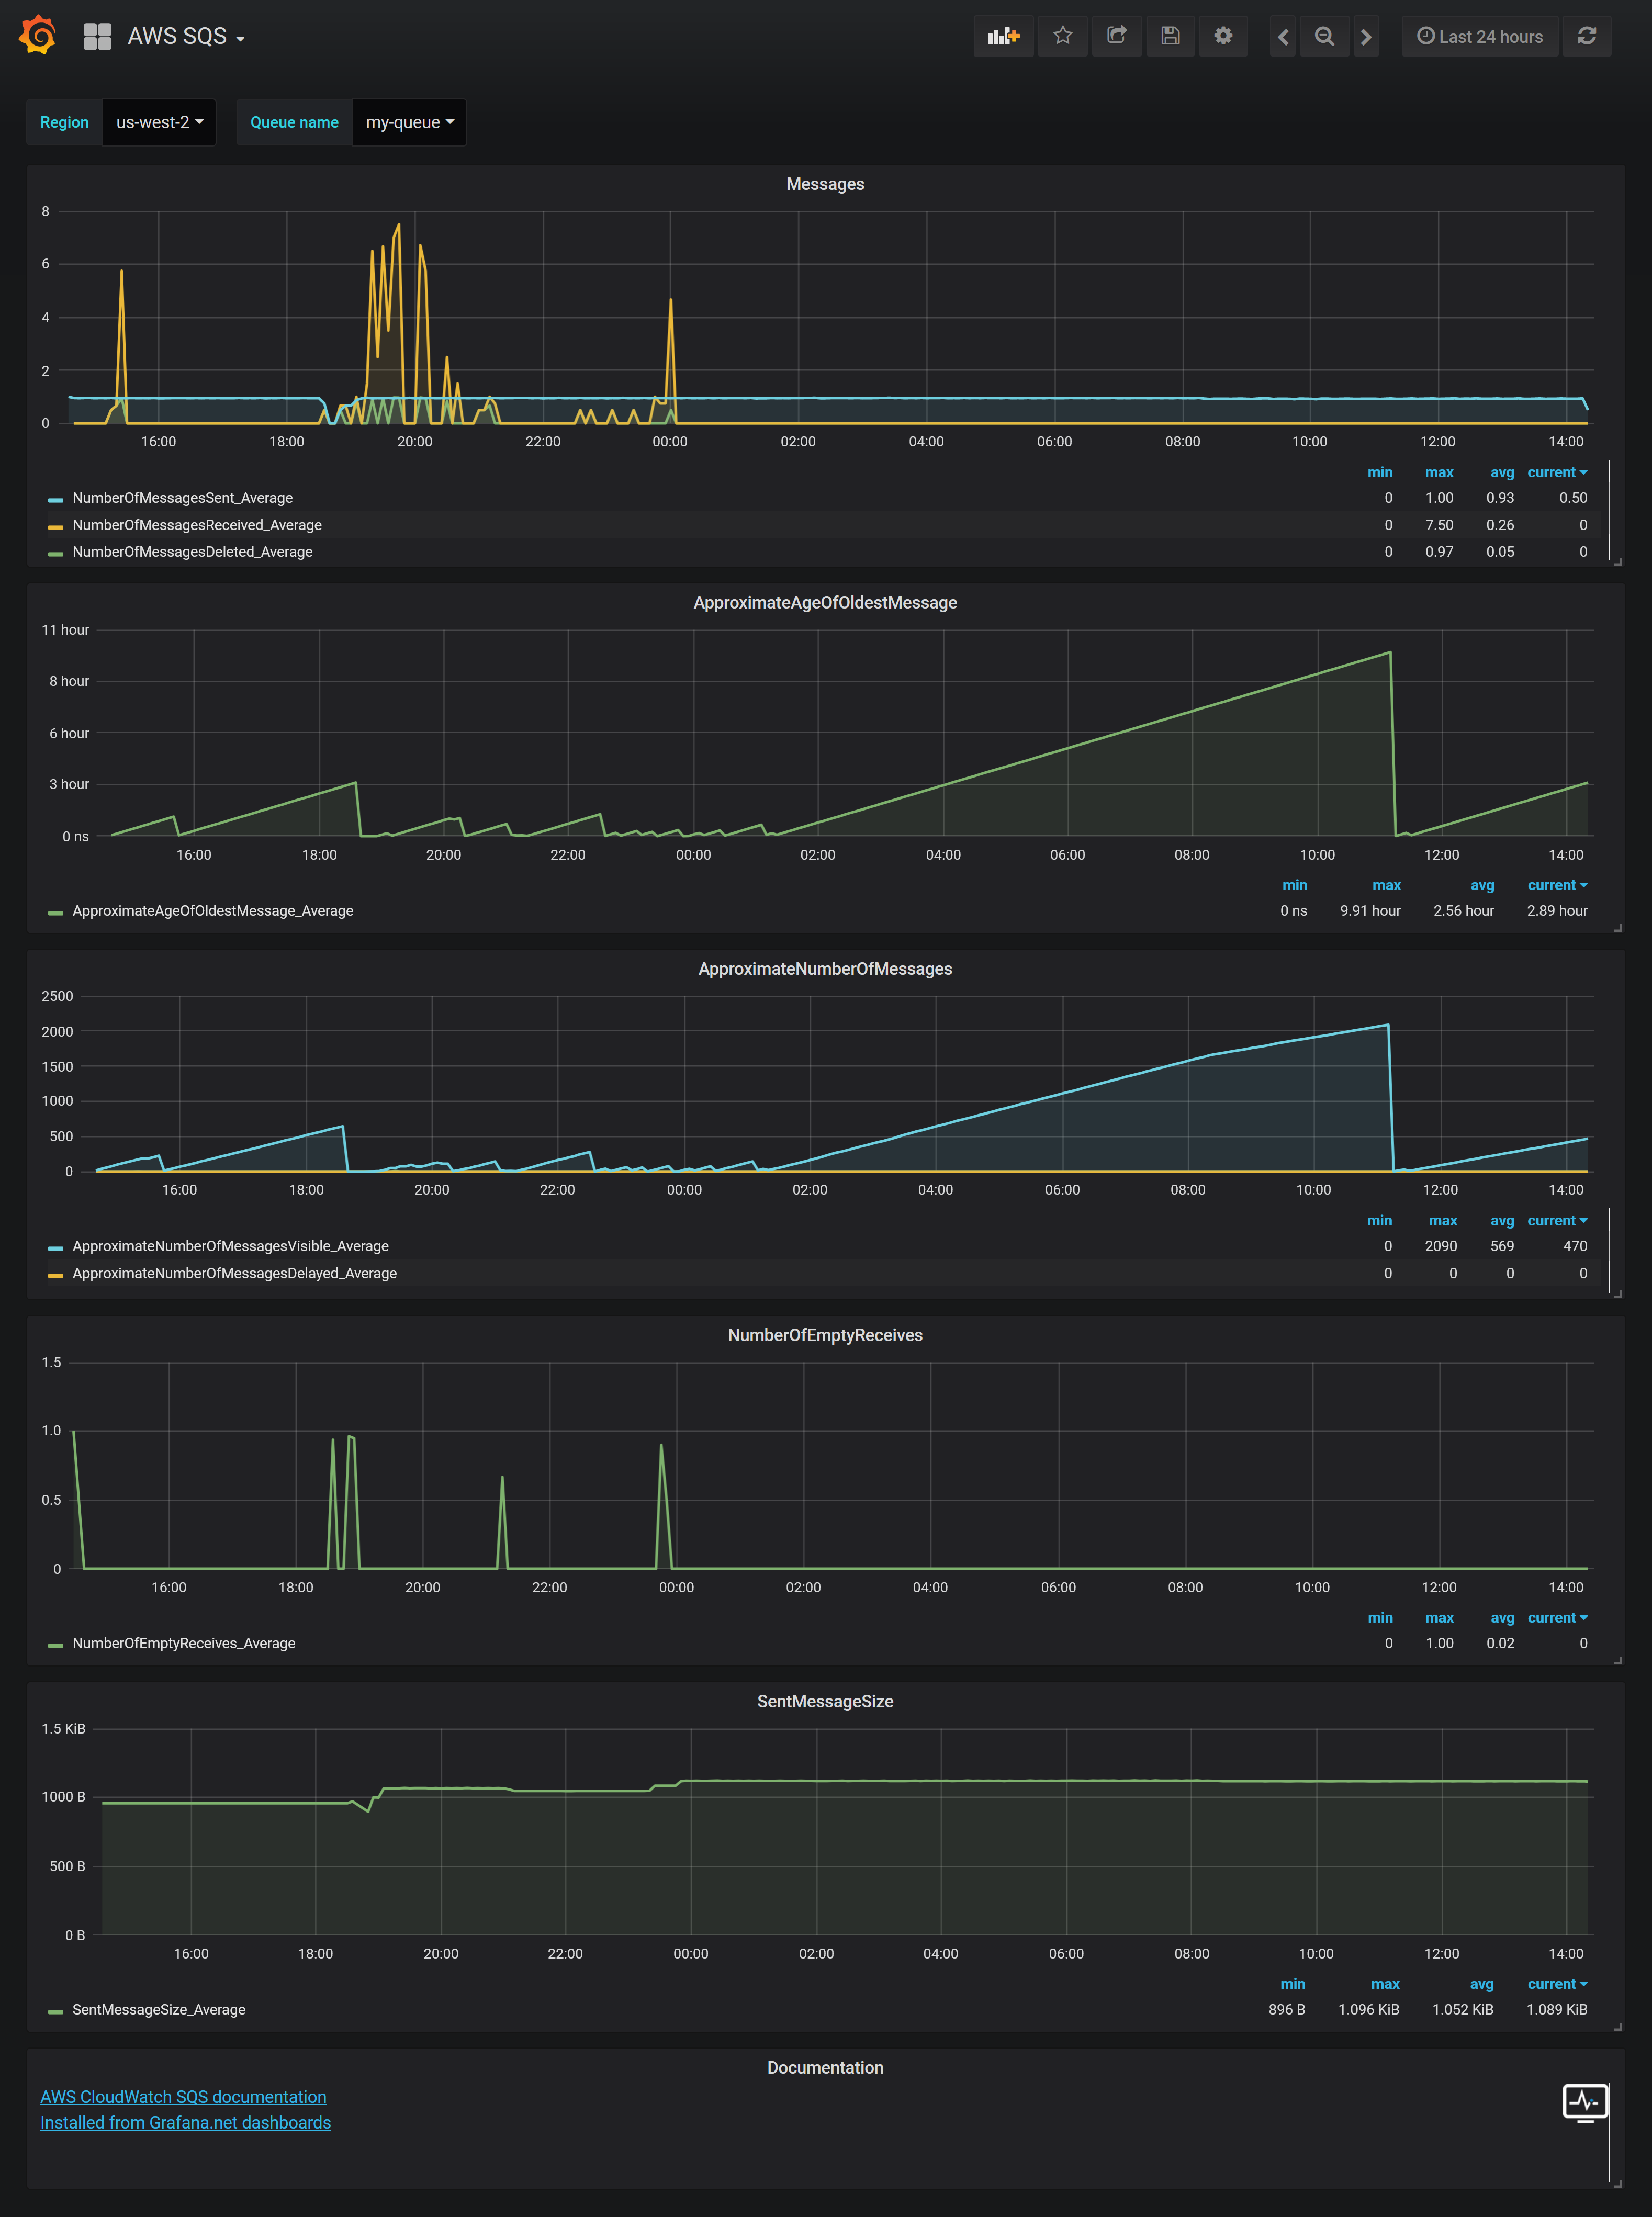Open AWS CloudWatch SQS documentation link

[183, 2096]
